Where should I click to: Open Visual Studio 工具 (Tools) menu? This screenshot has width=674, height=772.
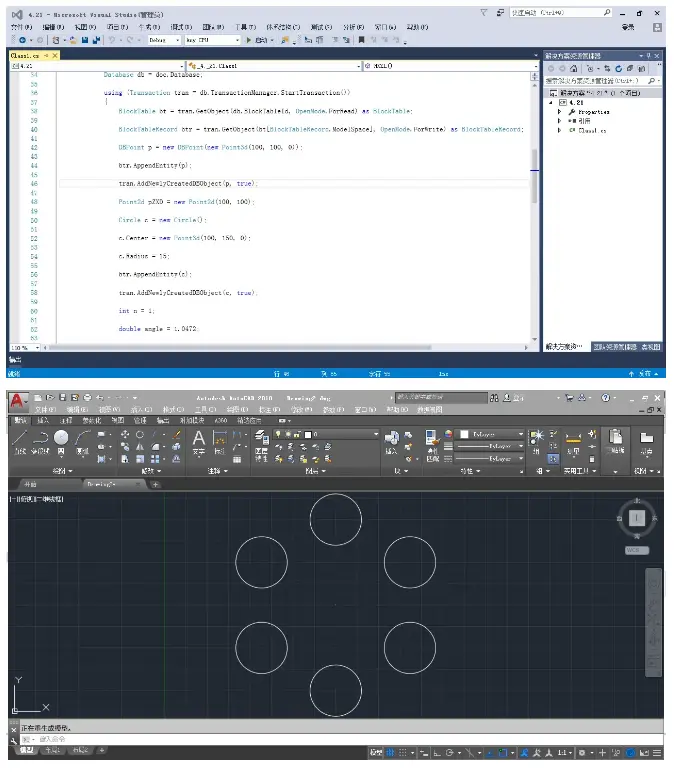click(245, 27)
